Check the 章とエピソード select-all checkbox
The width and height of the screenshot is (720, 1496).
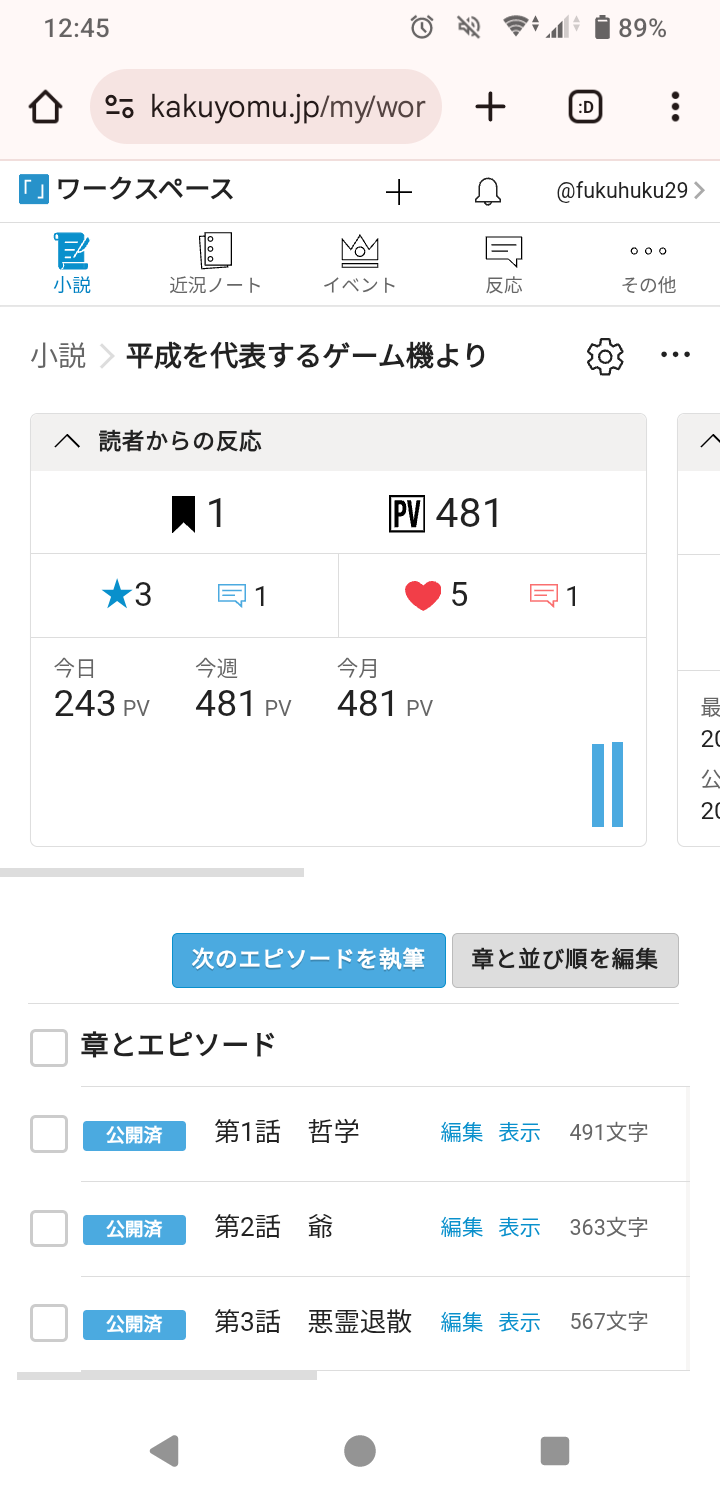point(49,1047)
